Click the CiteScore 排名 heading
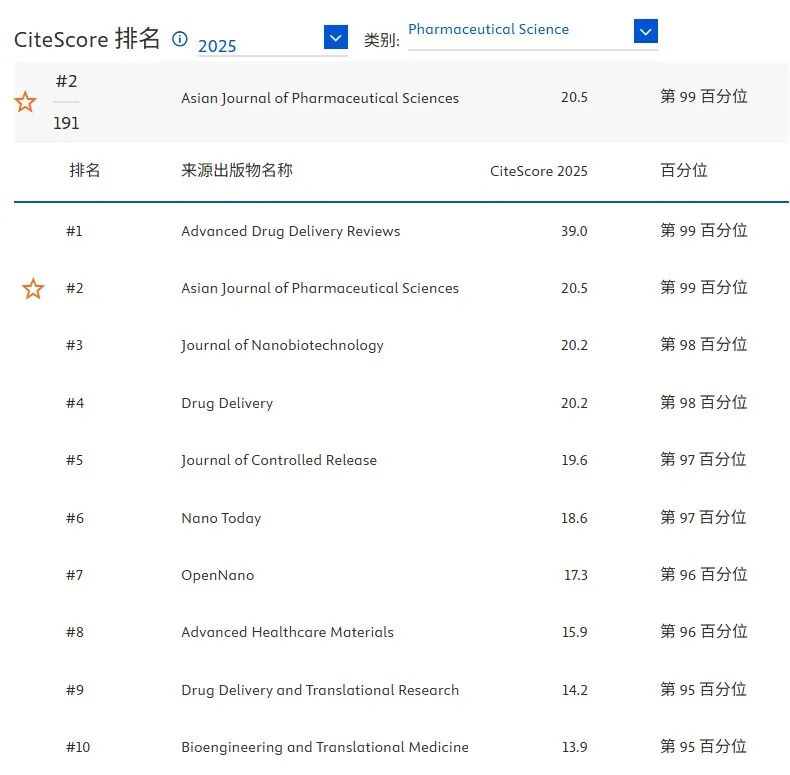 click(x=87, y=39)
